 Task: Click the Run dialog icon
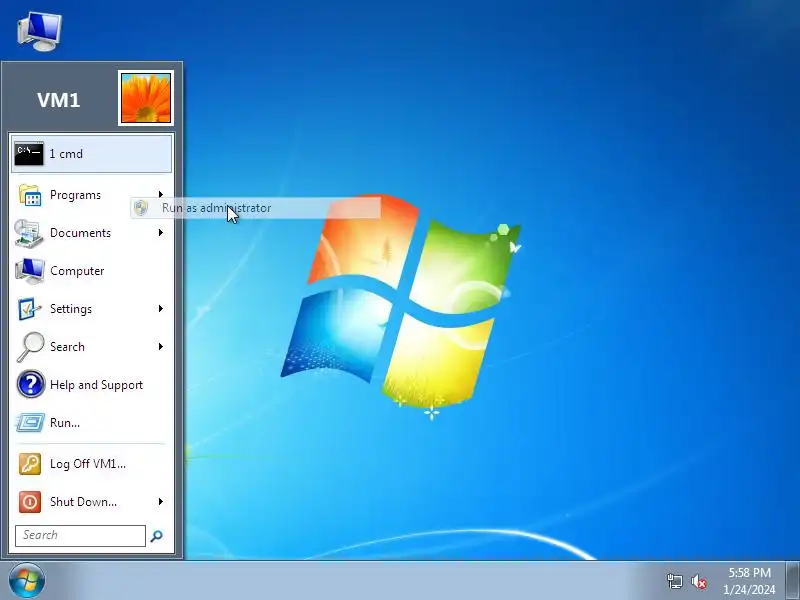[30, 423]
